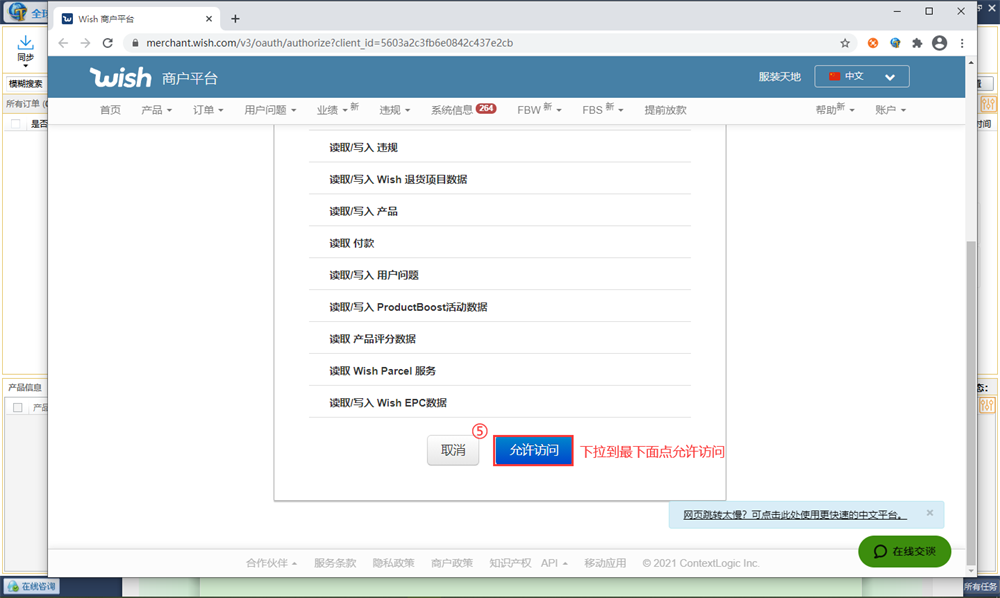Image resolution: width=1000 pixels, height=598 pixels.
Task: Click 读取/写入 产品 permission row
Action: point(500,211)
